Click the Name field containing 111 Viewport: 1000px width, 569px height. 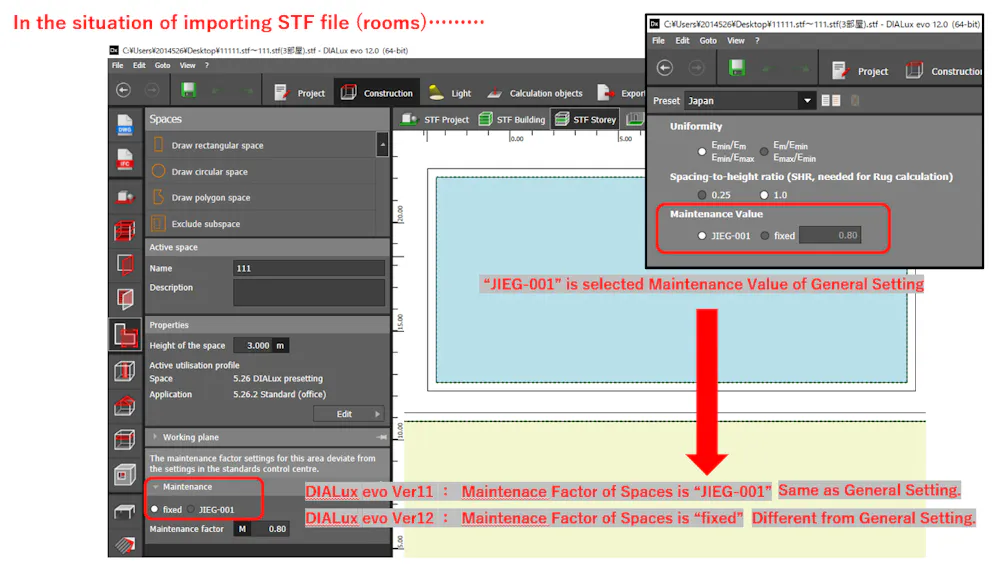point(309,269)
